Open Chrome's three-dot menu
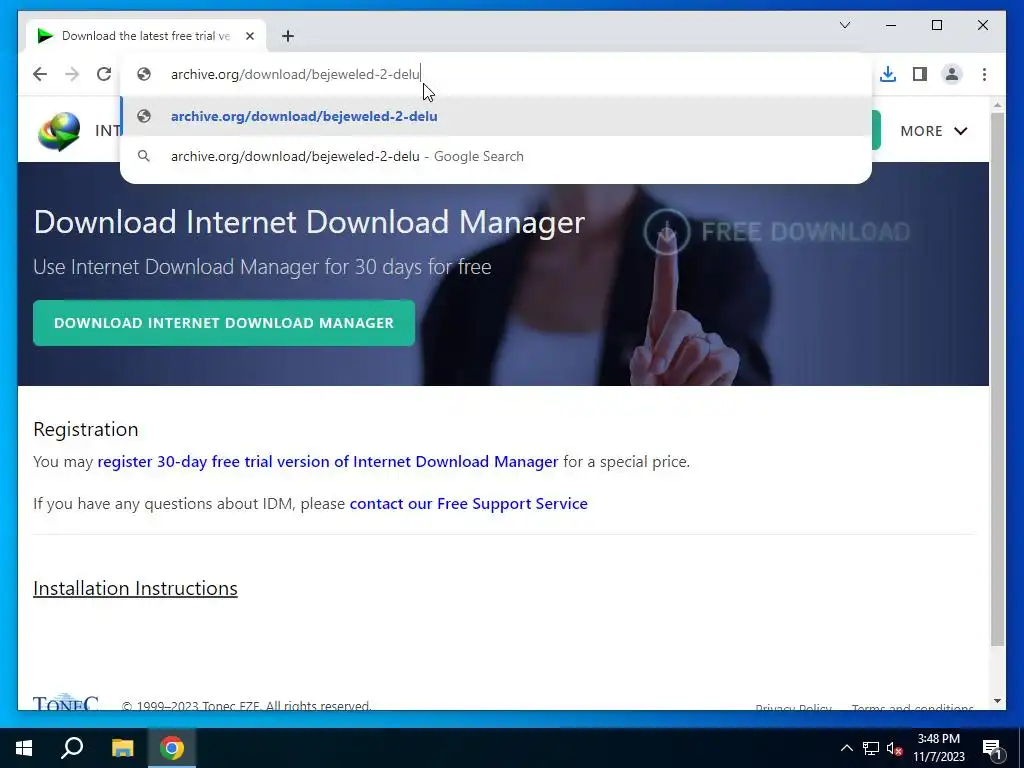Viewport: 1024px width, 768px height. [x=984, y=74]
